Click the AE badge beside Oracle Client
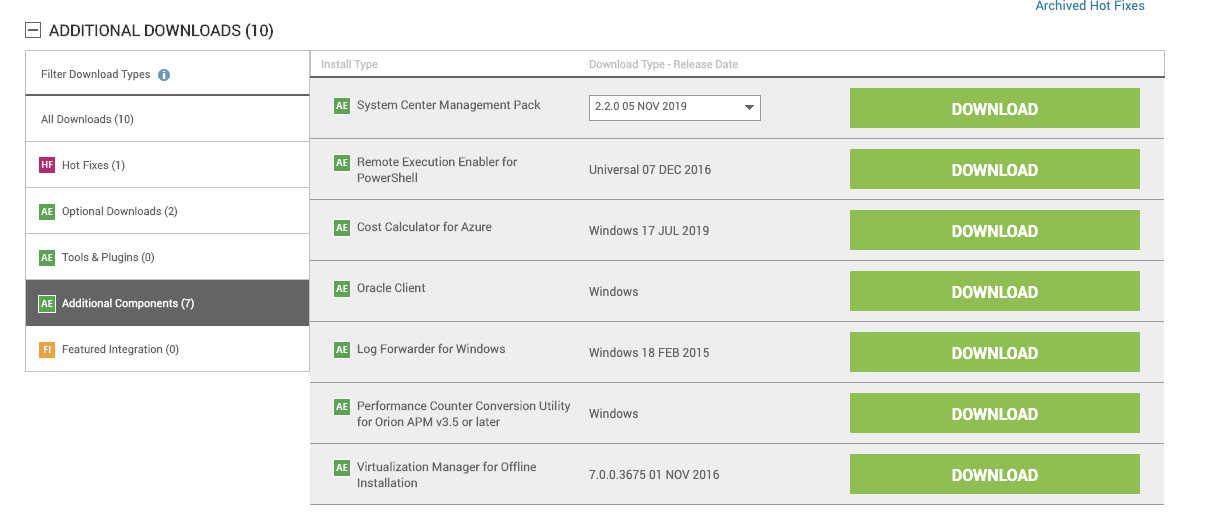1207x529 pixels. 342,288
